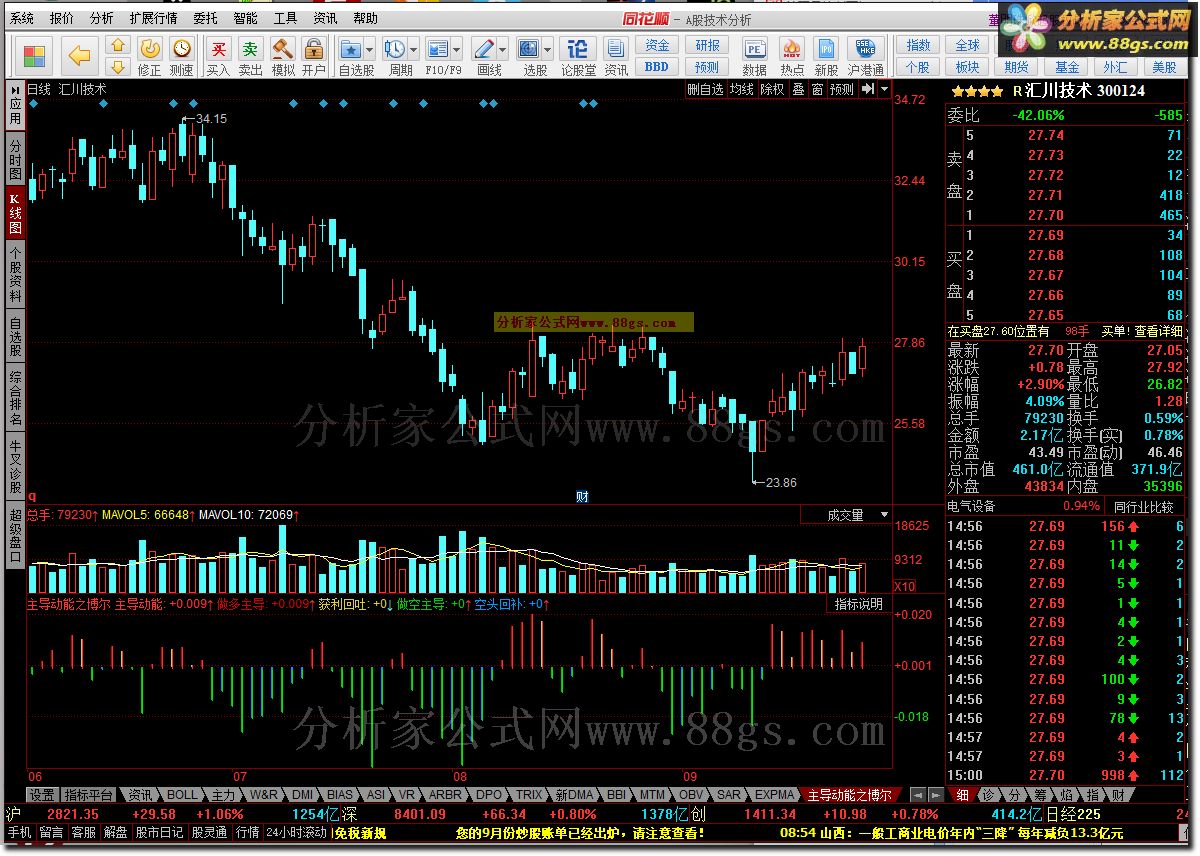Click the down arrow page icon
The height and width of the screenshot is (856, 1200).
tap(118, 66)
